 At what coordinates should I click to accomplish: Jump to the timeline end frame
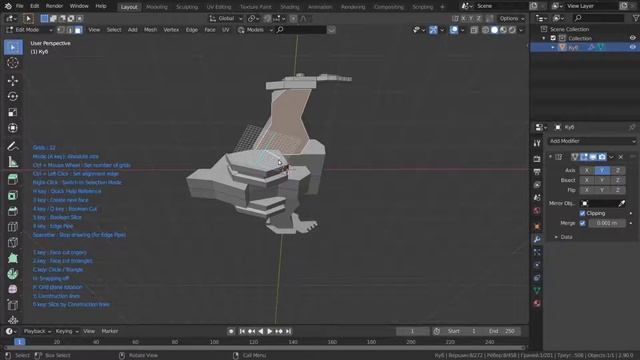[x=289, y=331]
